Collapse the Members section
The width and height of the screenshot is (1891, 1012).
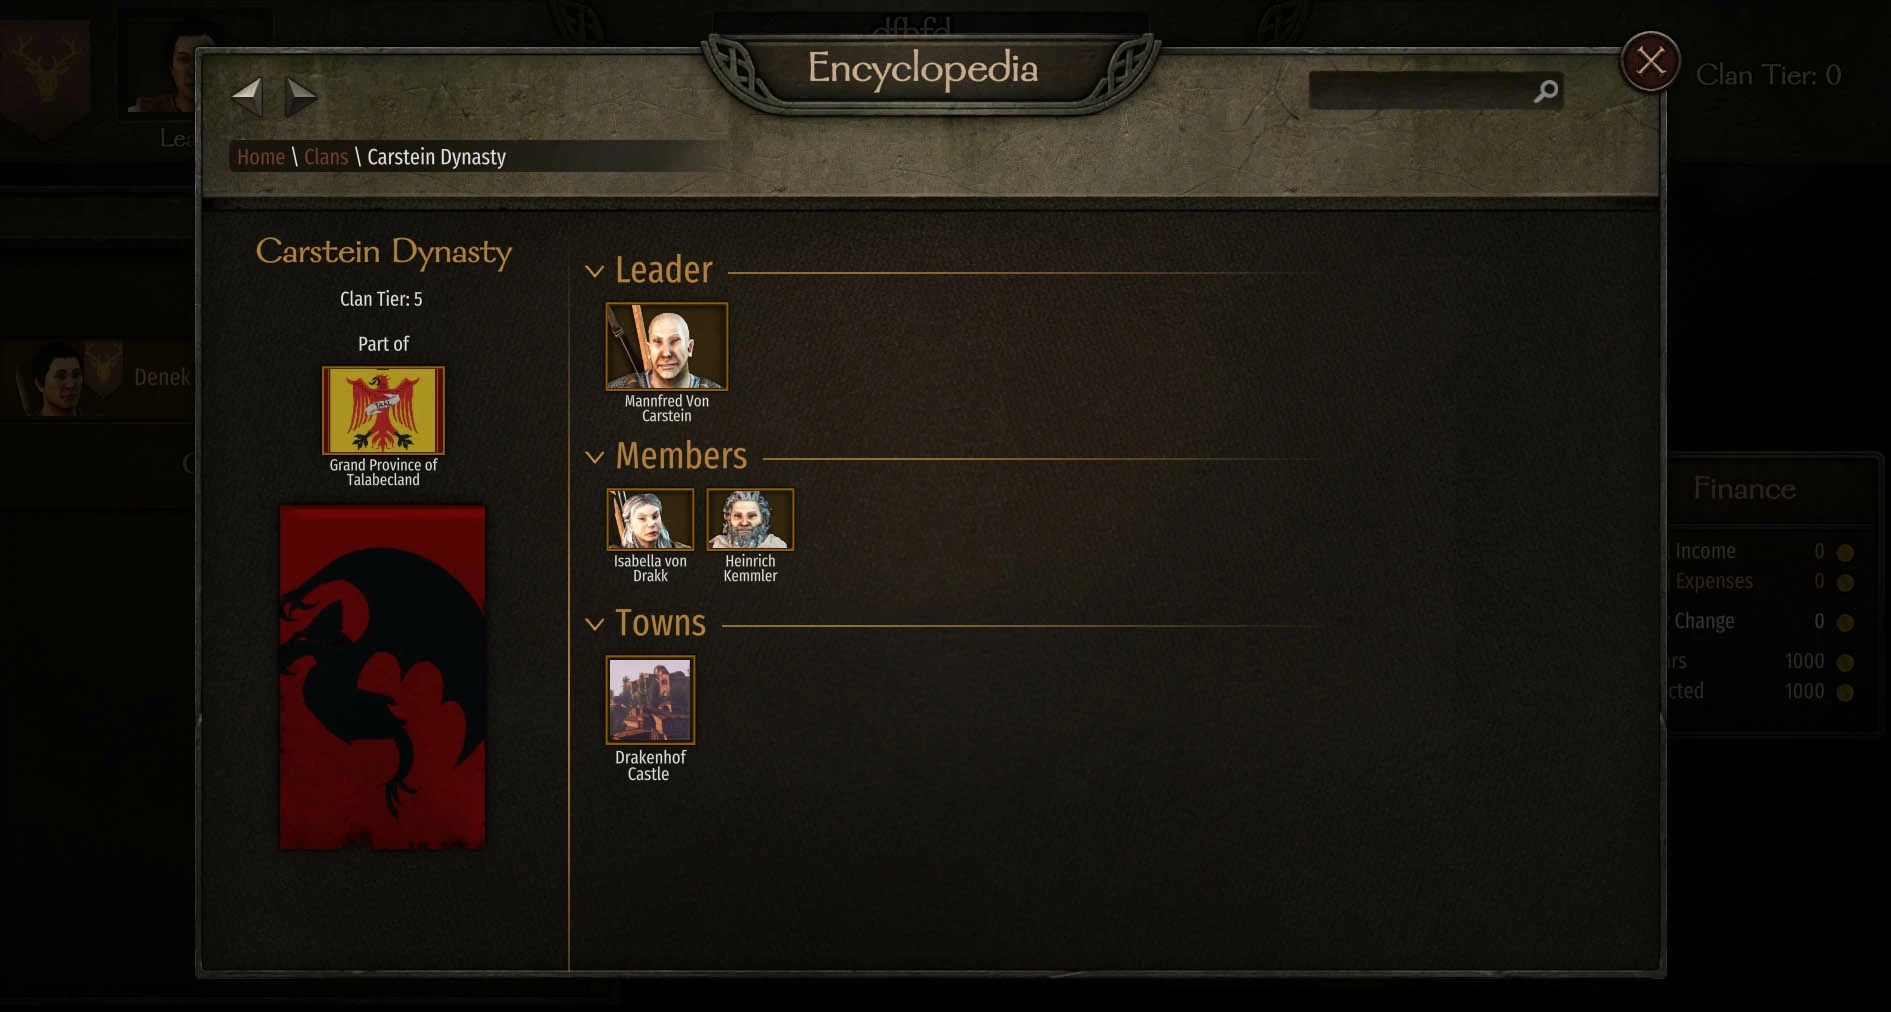tap(594, 457)
